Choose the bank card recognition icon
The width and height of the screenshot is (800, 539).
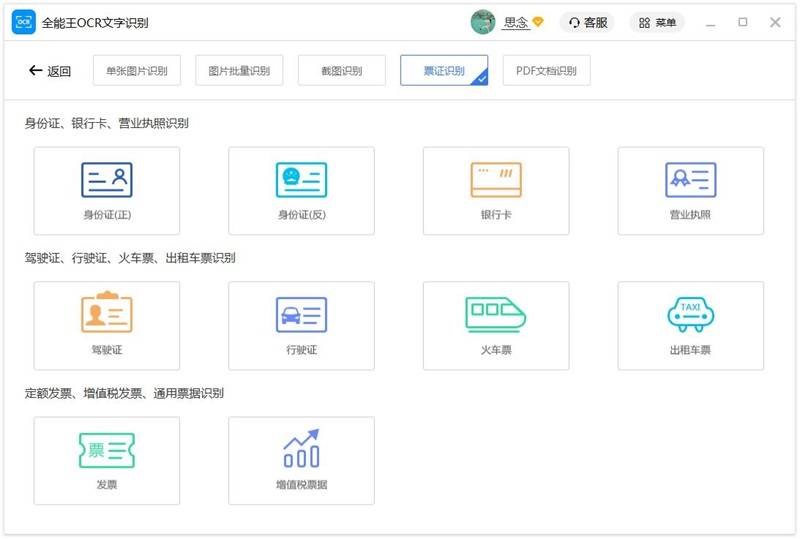496,180
